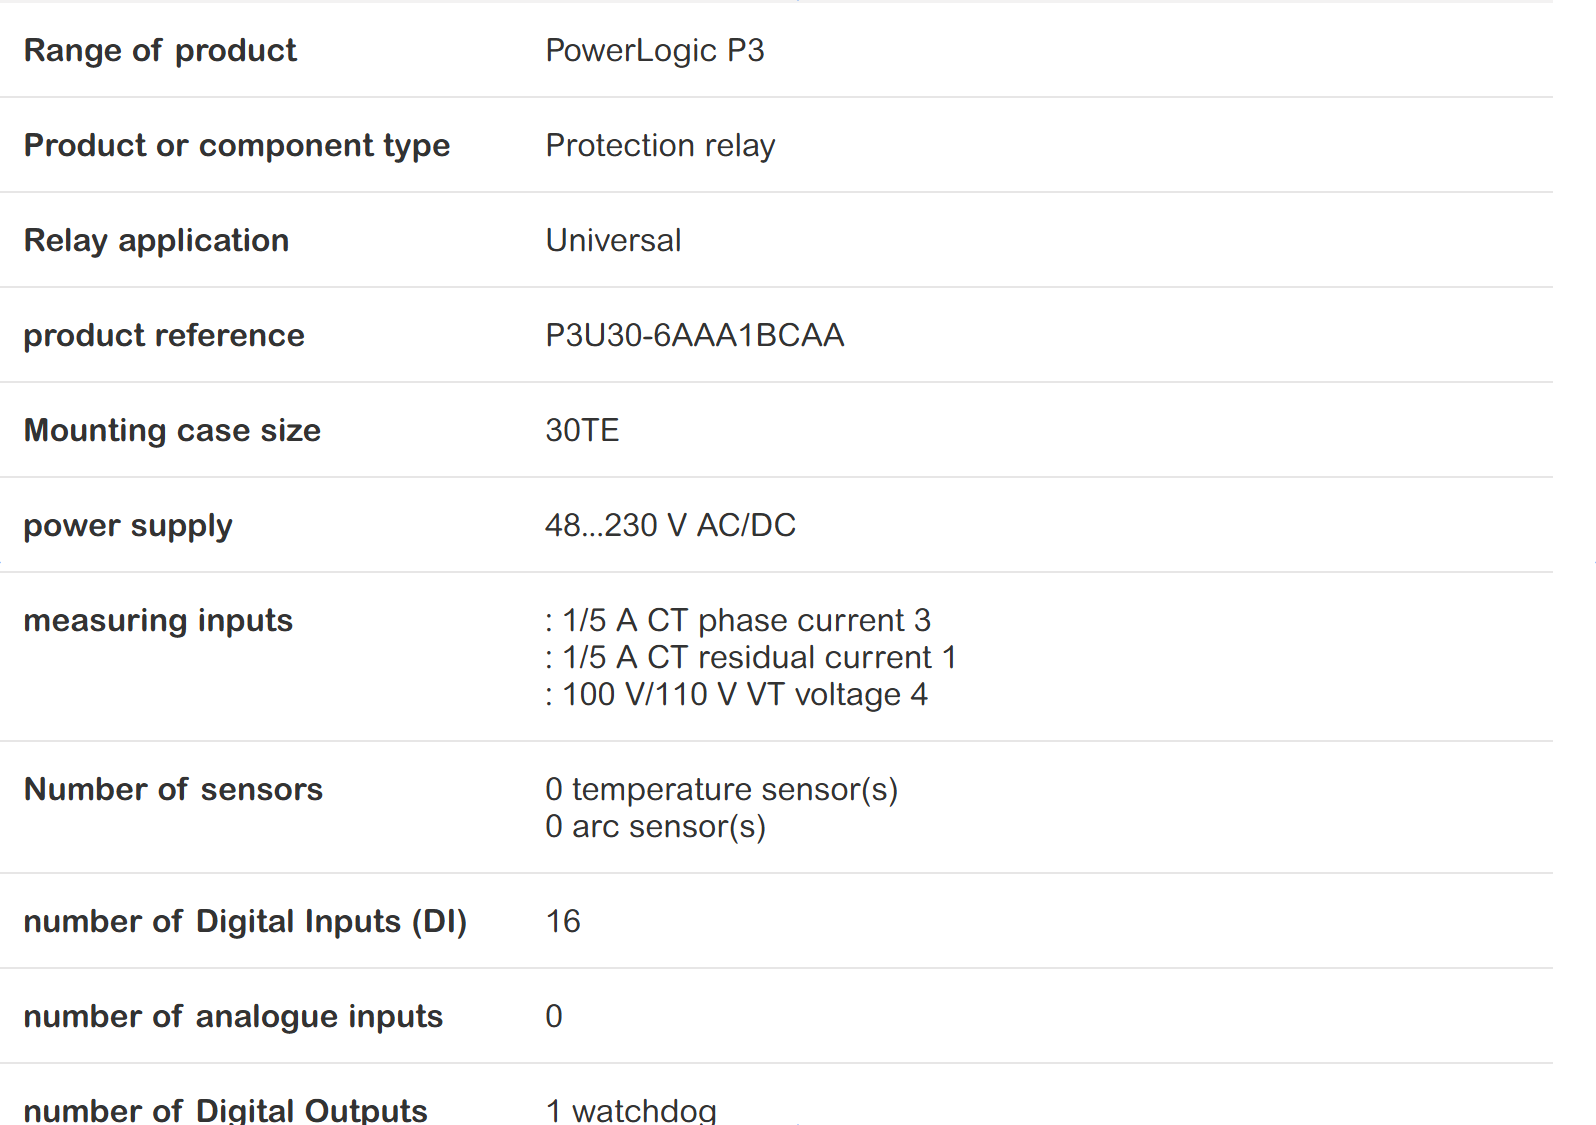Select the 'power supply' label
This screenshot has width=1596, height=1125.
point(128,525)
